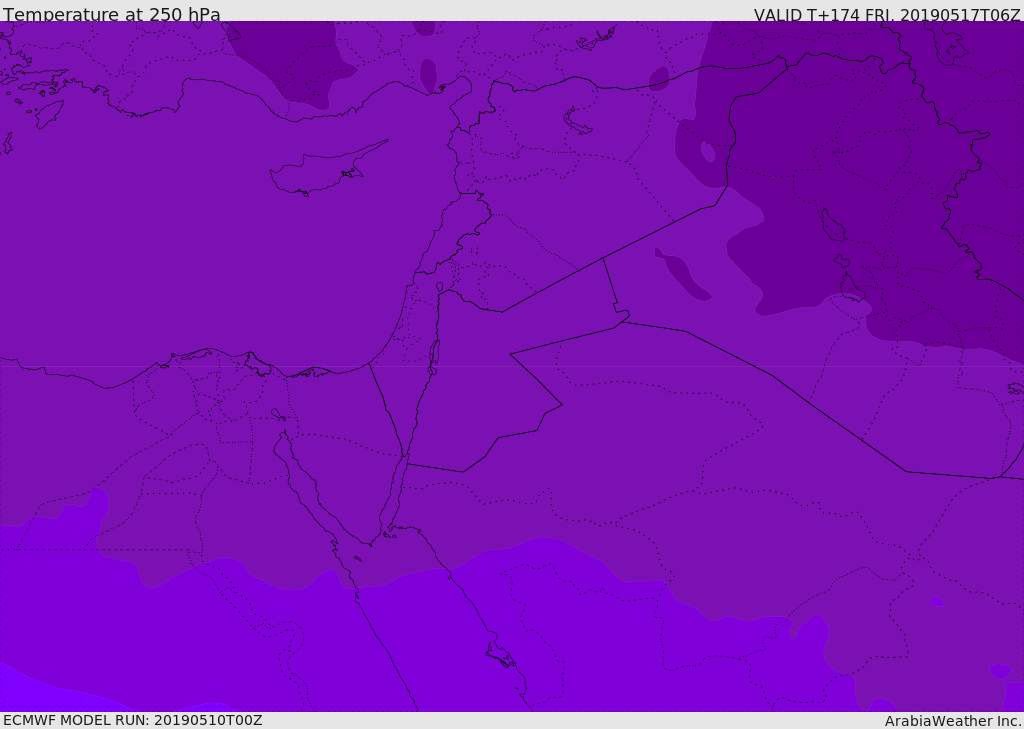Screen dimensions: 1024x729
Task: Click the ECMWF MODEL RUN label
Action: (132, 720)
